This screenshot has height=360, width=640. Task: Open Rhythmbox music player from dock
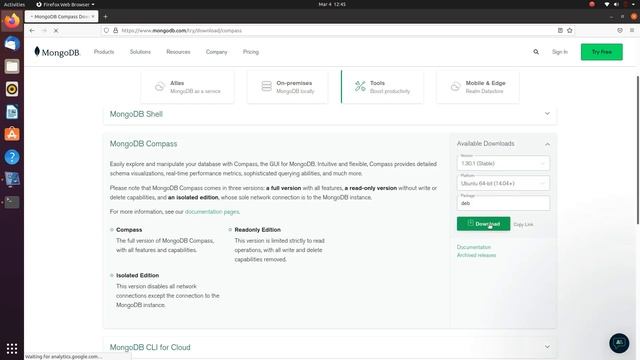click(12, 89)
